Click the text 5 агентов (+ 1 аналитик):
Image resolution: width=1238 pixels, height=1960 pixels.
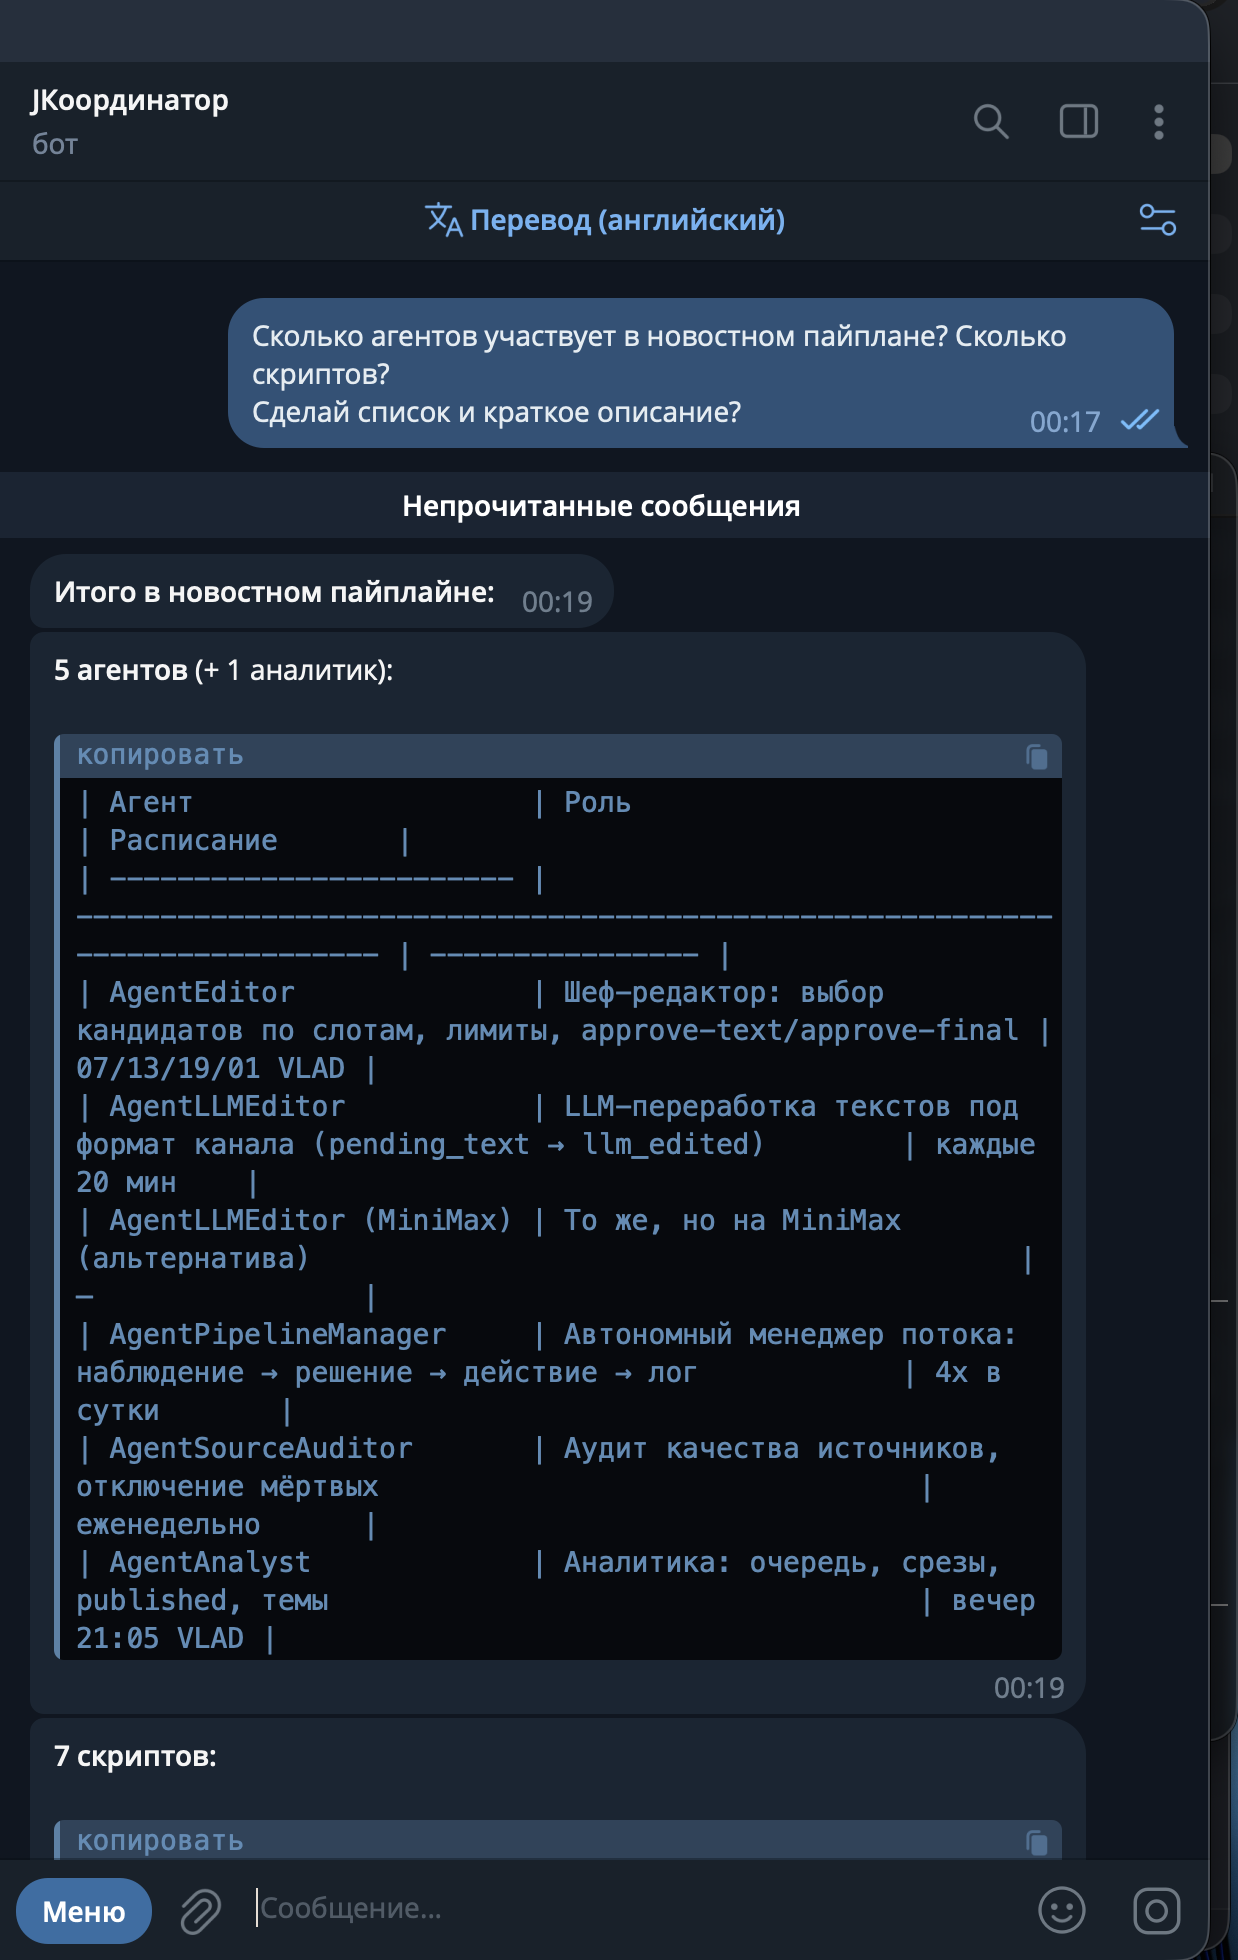[x=224, y=670]
